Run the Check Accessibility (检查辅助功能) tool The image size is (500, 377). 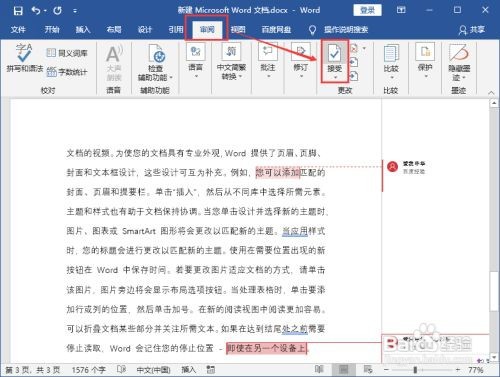pyautogui.click(x=156, y=53)
